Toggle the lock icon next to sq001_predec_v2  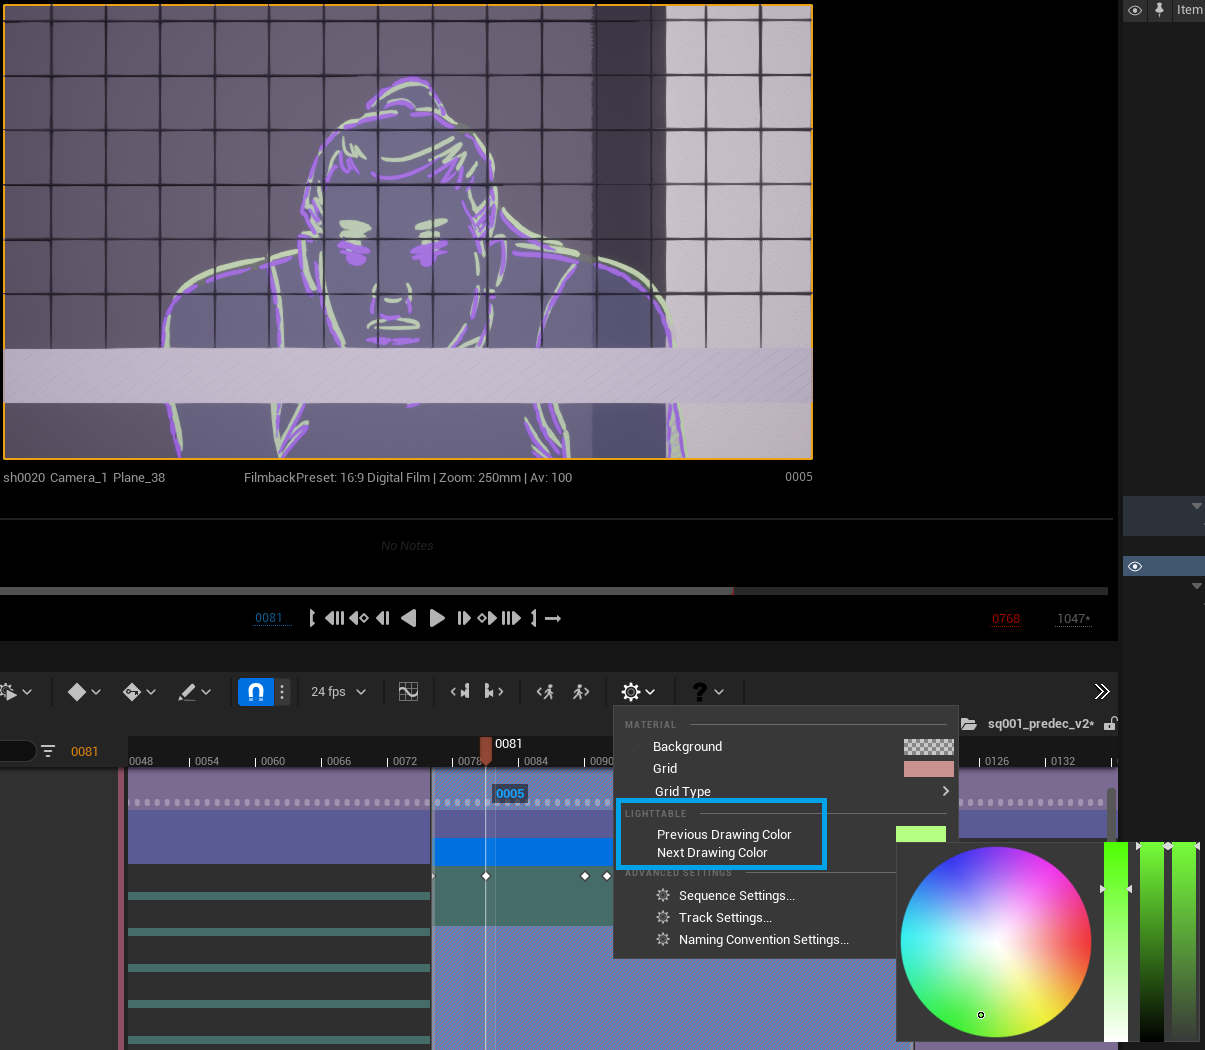pyautogui.click(x=1110, y=723)
